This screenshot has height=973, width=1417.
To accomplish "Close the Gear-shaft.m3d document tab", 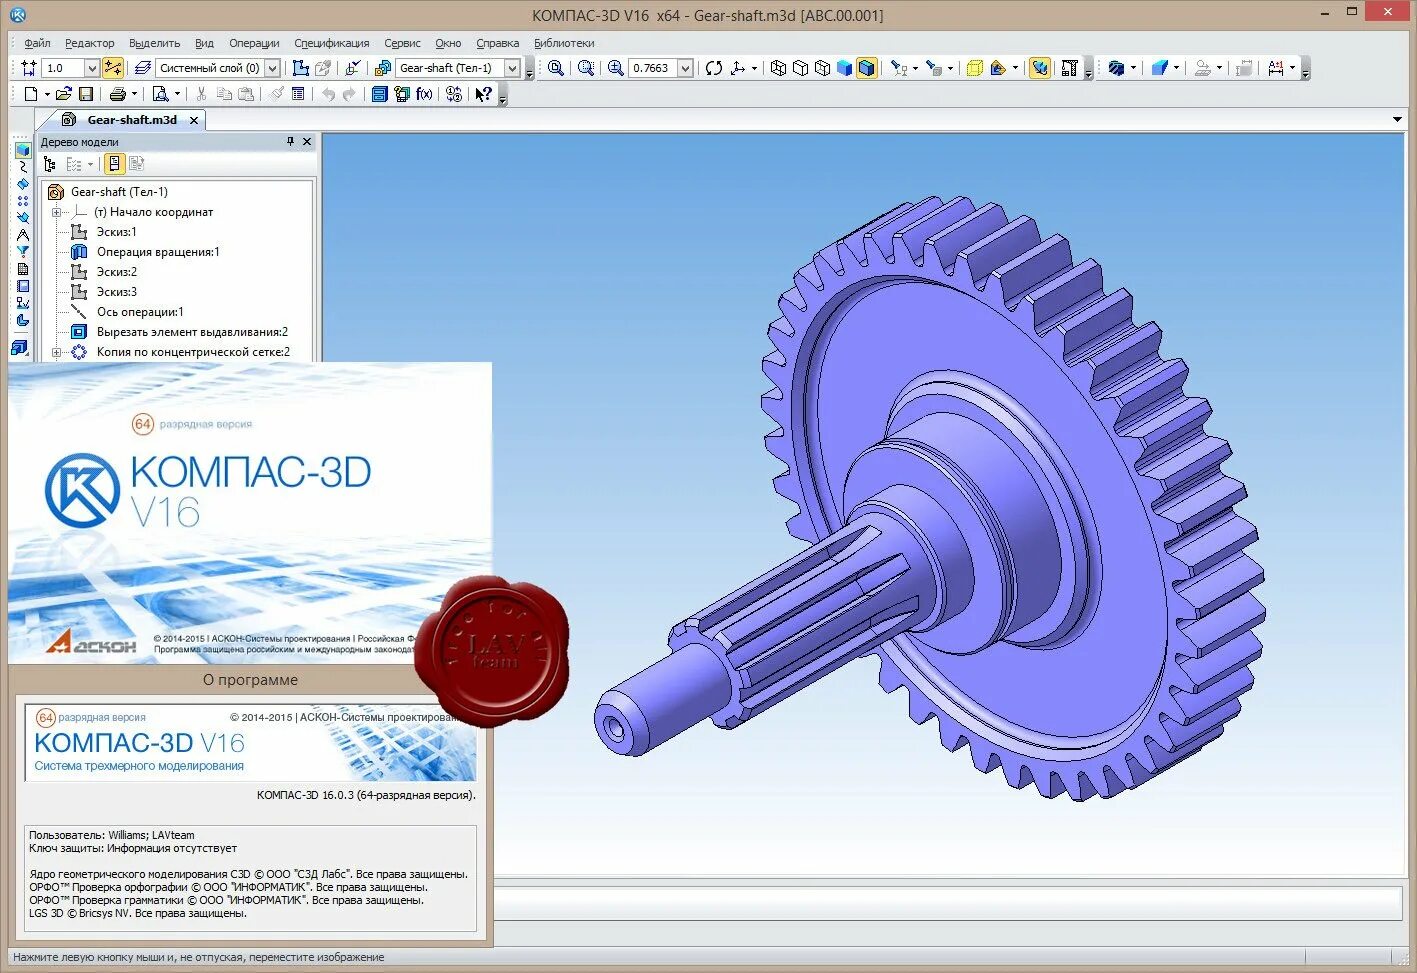I will [194, 120].
